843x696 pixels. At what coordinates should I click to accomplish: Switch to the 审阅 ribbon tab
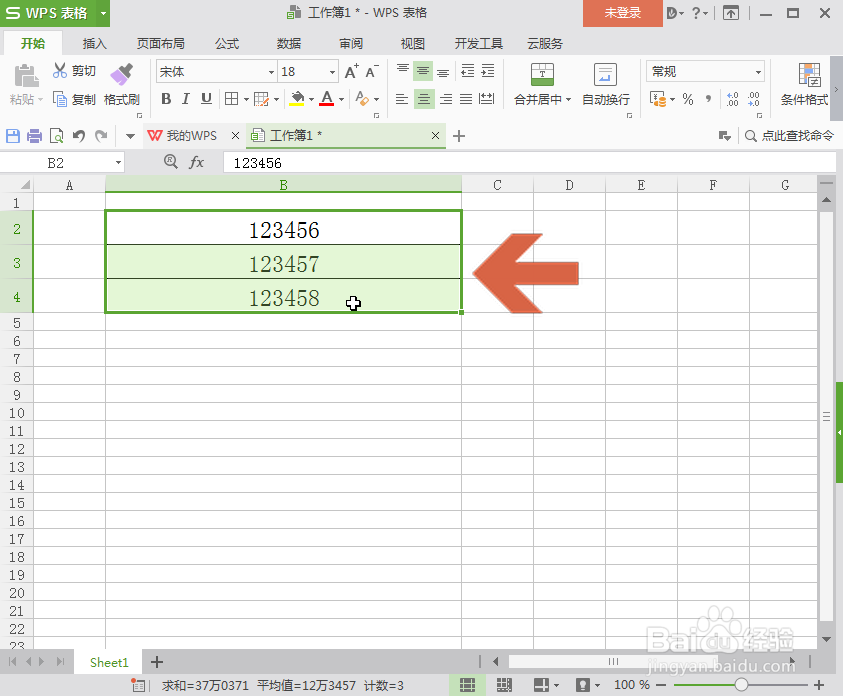tap(351, 44)
